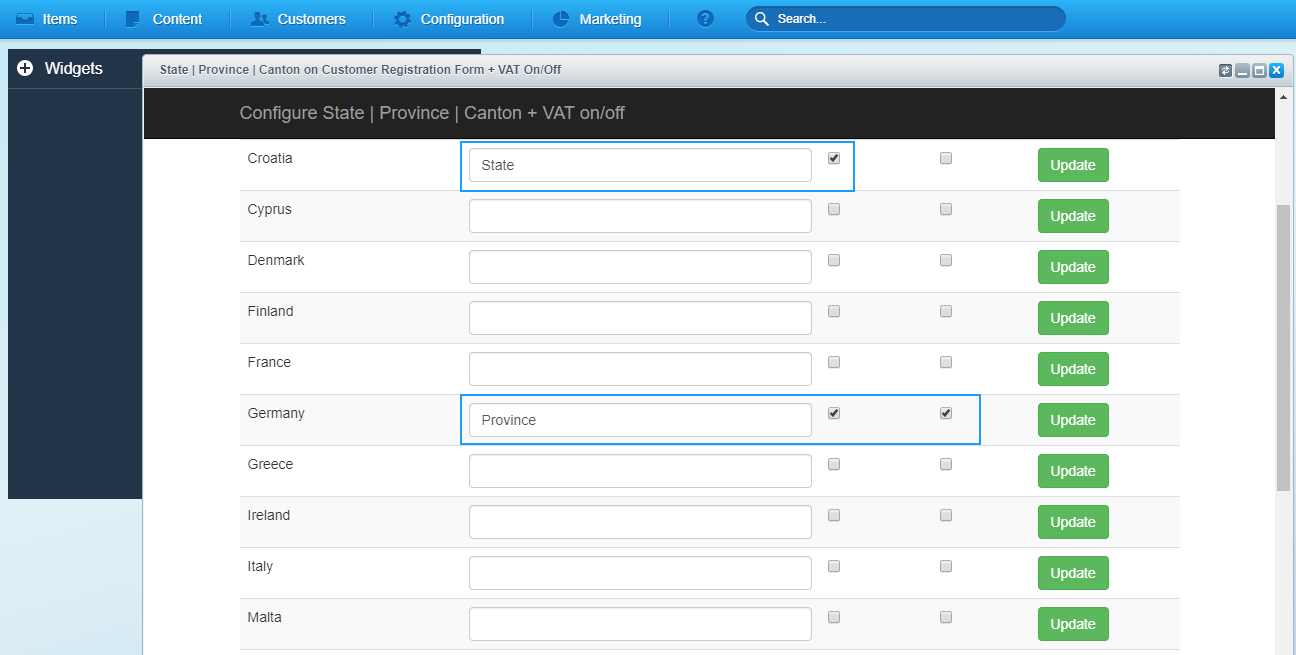This screenshot has width=1296, height=655.
Task: Click Update button for Croatia
Action: [1073, 165]
